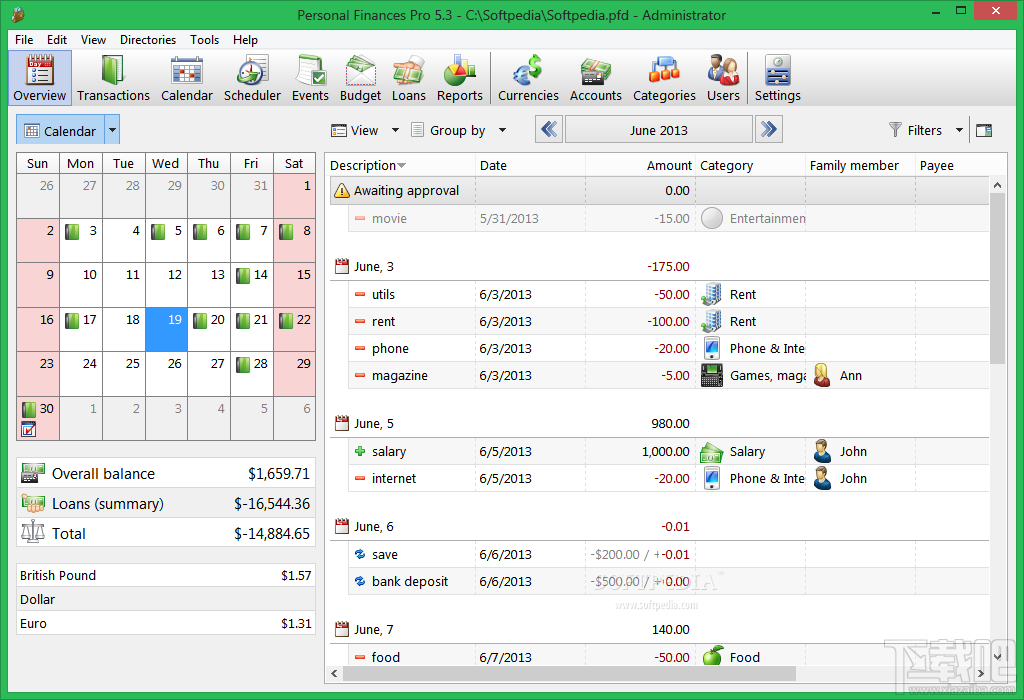Click the Dollar currency row
This screenshot has height=700, width=1024.
point(166,599)
